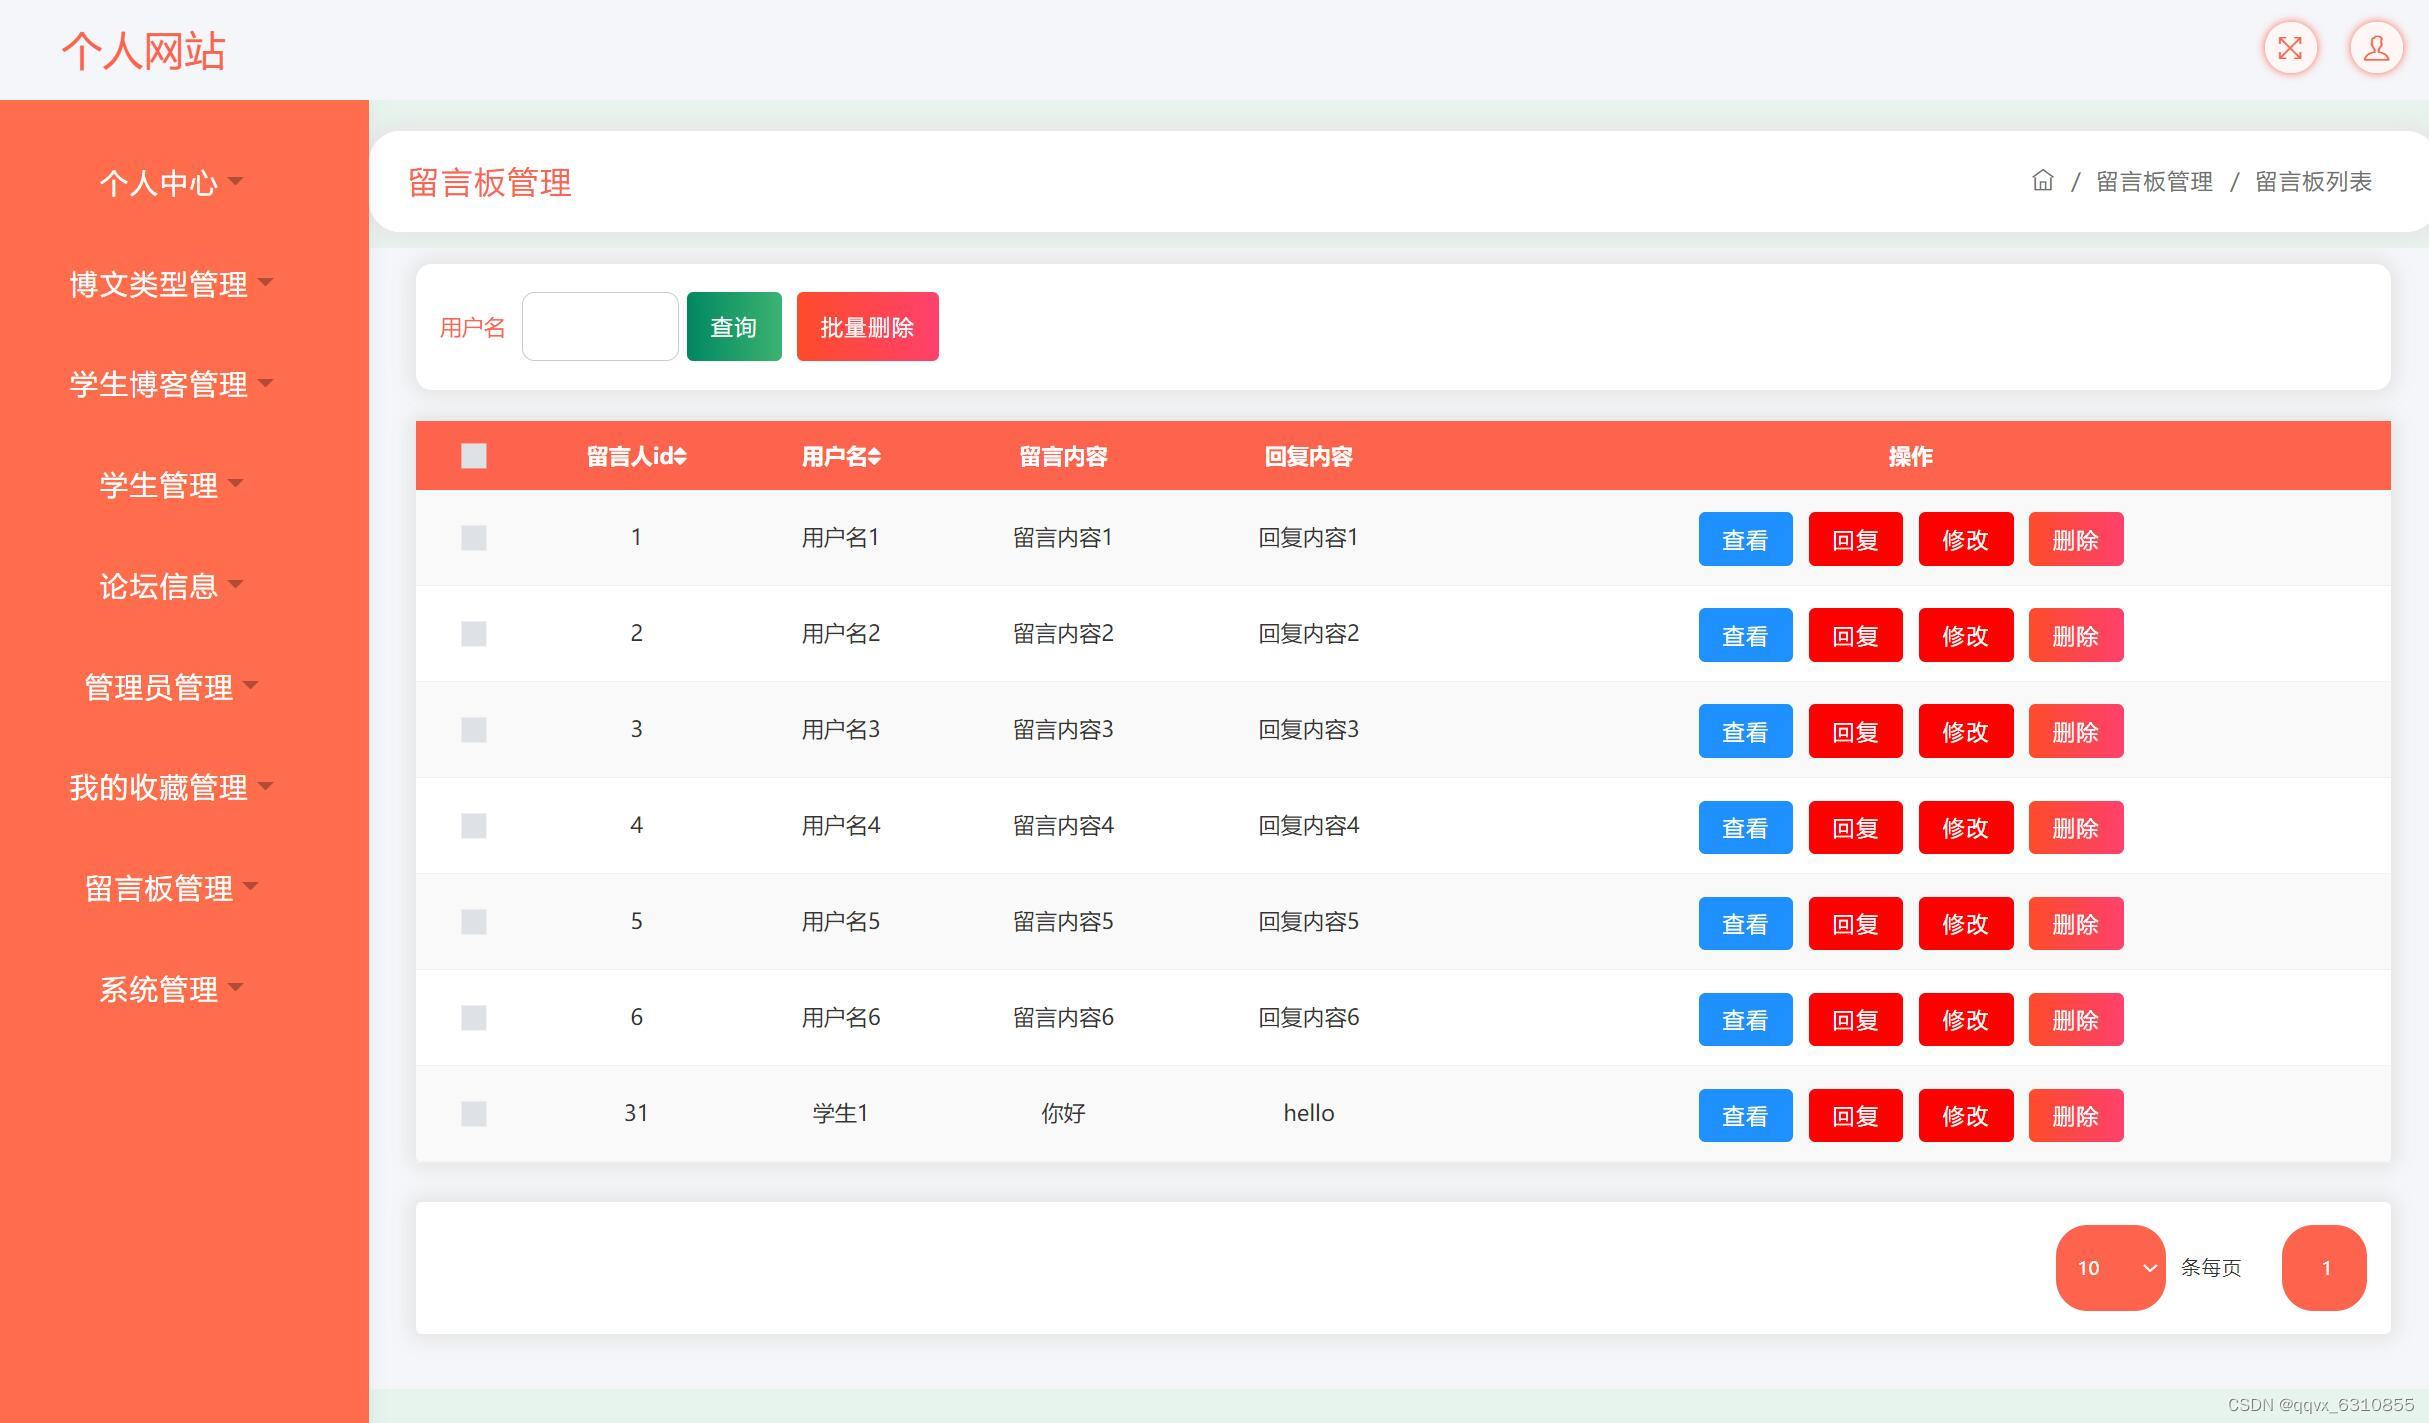
Task: Select the header select-all checkbox
Action: [x=473, y=456]
